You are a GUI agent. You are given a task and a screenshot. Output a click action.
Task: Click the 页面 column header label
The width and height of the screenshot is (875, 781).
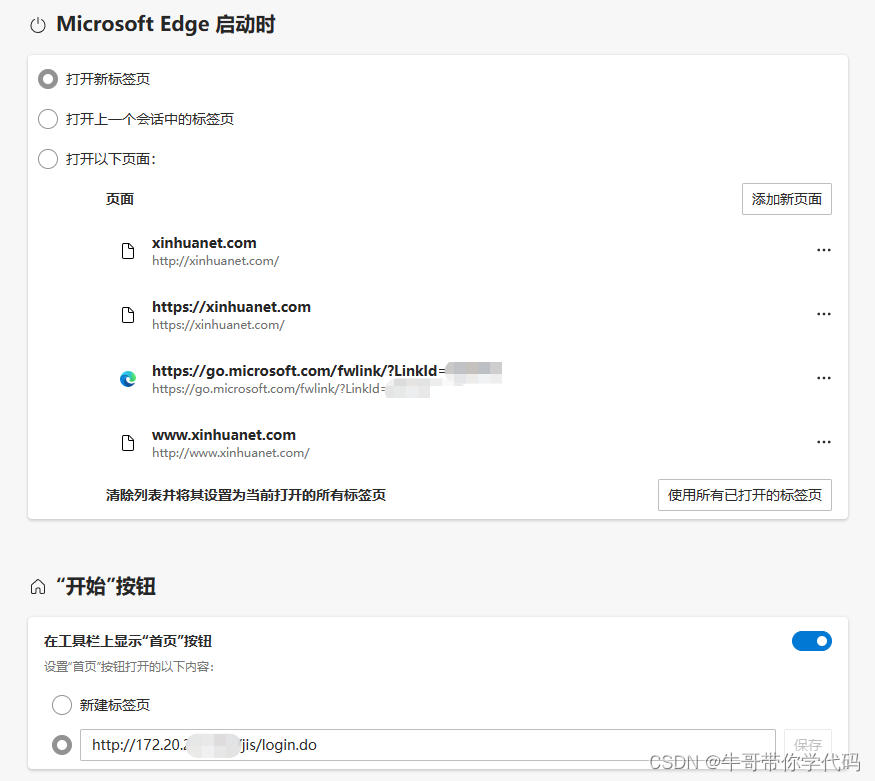point(120,199)
